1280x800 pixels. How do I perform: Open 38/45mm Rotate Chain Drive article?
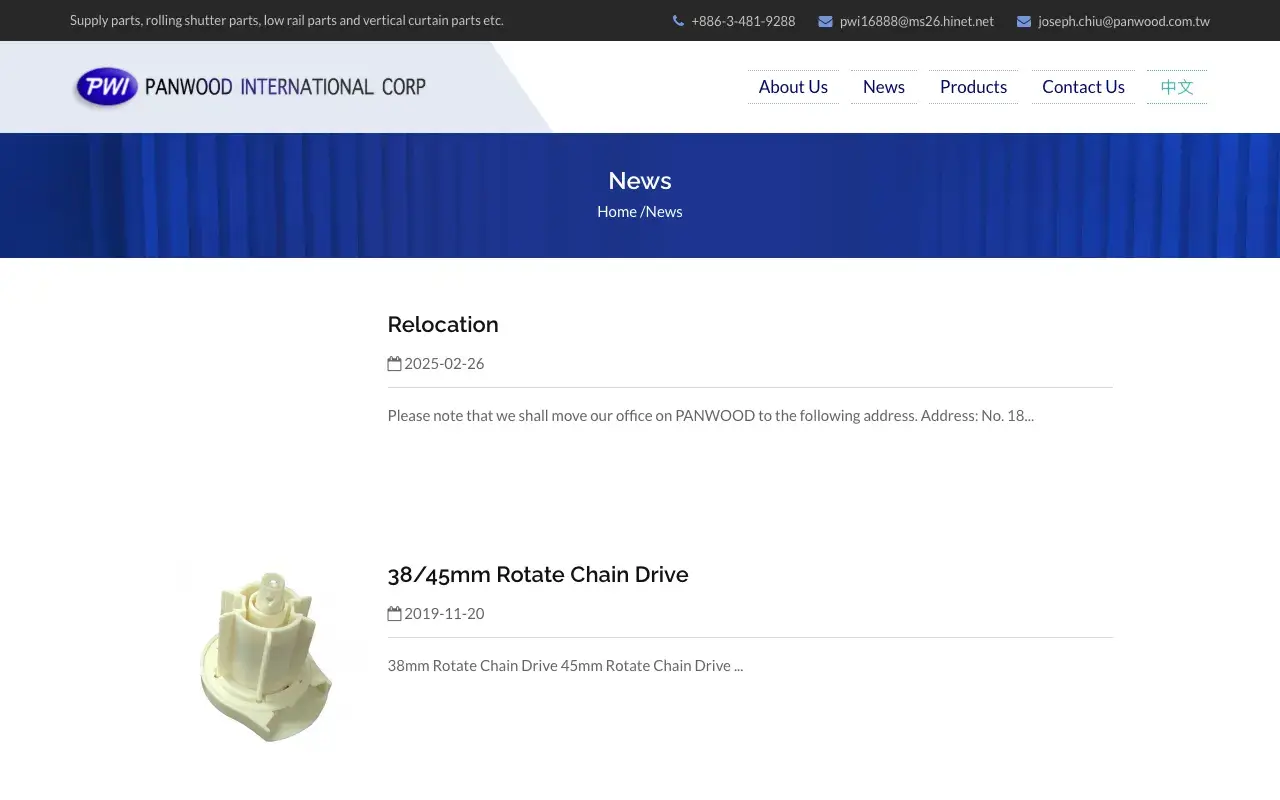538,574
